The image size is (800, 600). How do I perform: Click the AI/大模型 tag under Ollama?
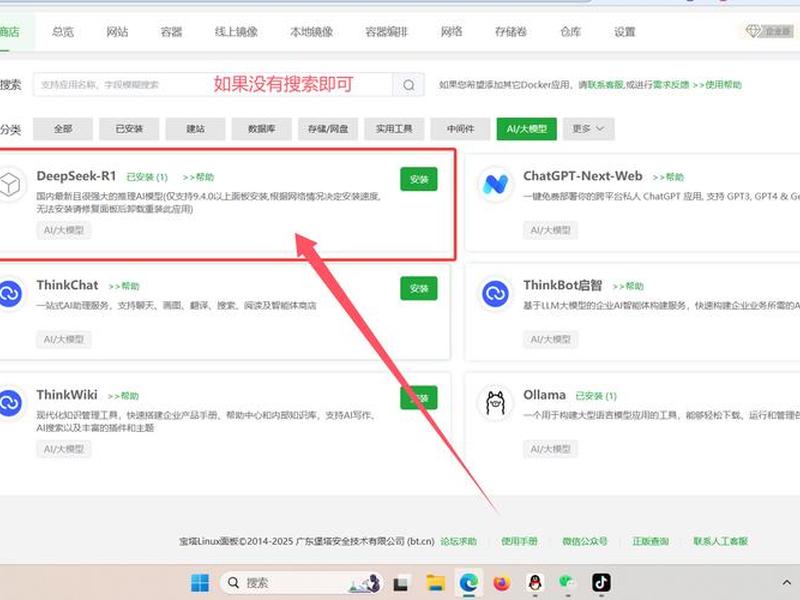click(x=551, y=449)
